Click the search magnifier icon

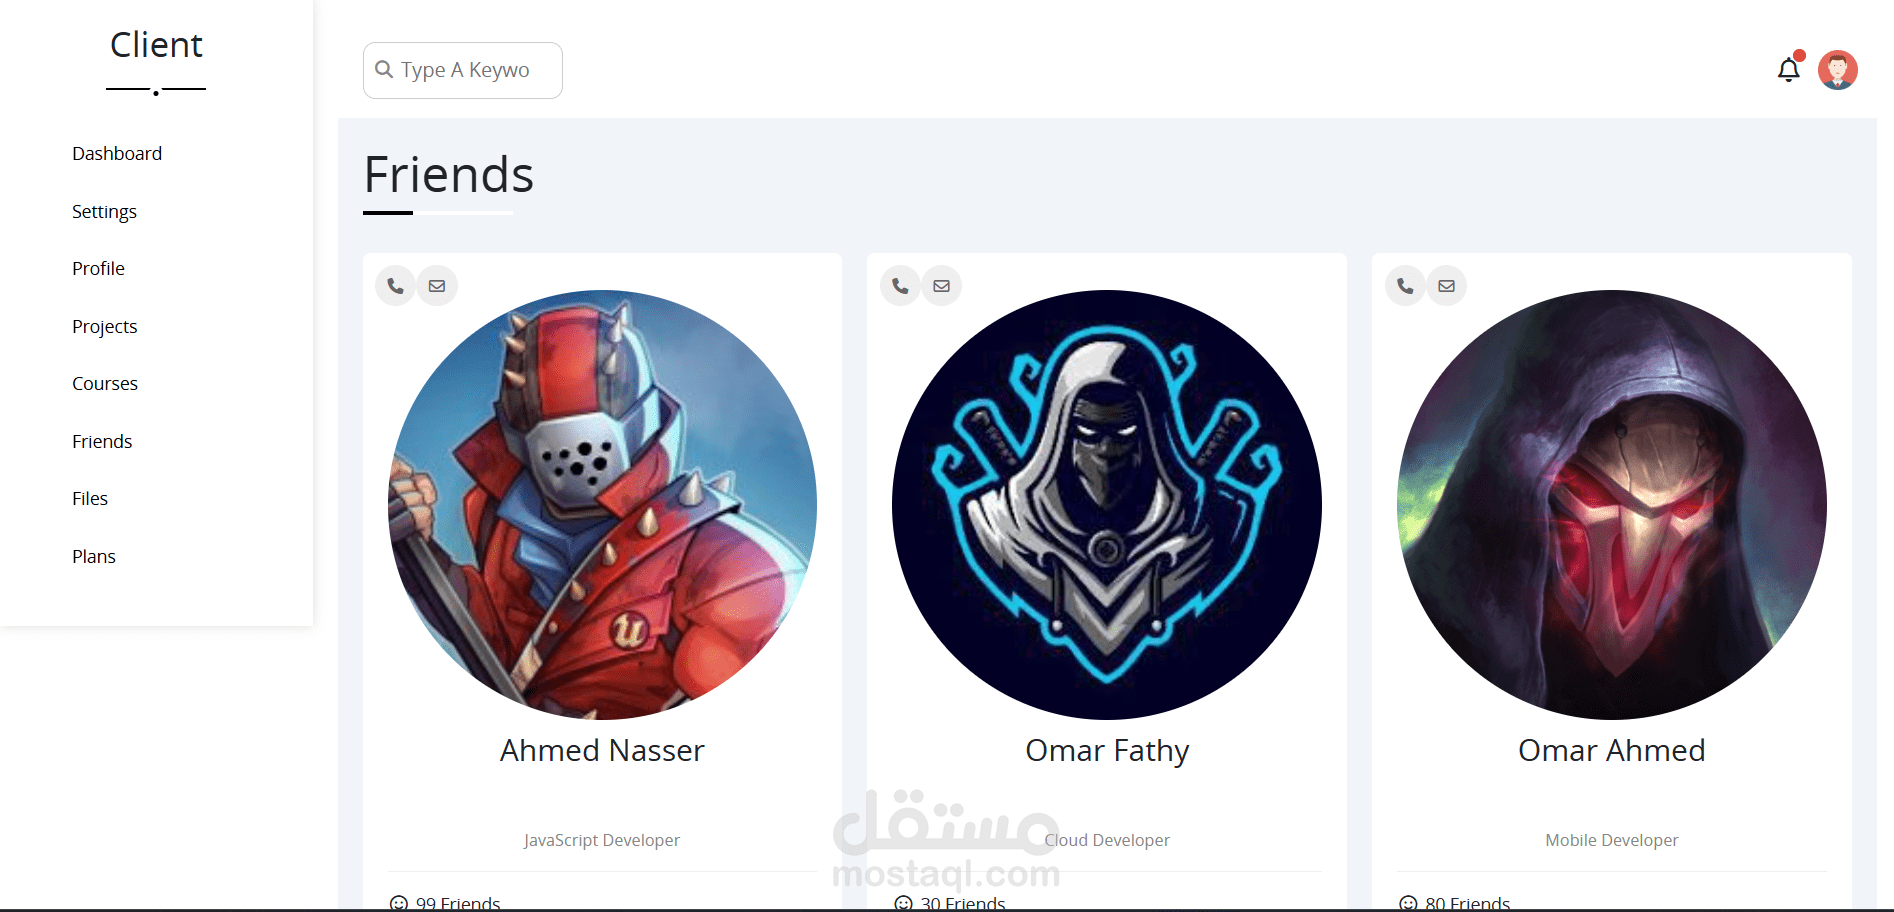click(383, 69)
